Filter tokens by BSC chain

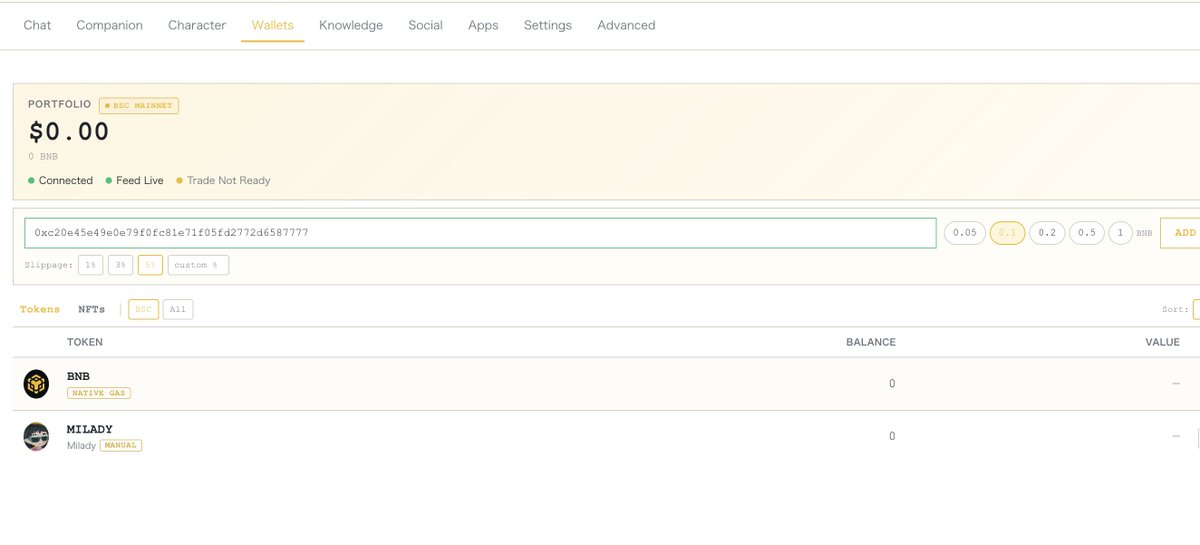(x=143, y=310)
